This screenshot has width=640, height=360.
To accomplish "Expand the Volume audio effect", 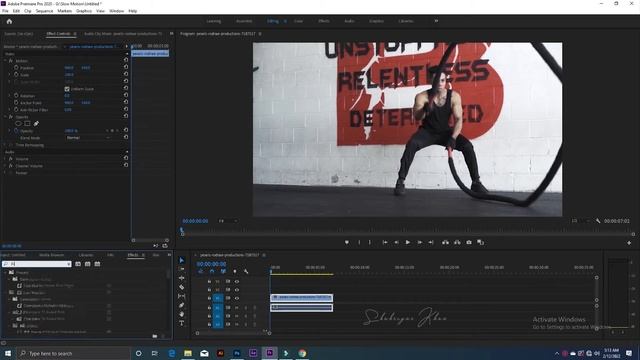I will (5, 159).
